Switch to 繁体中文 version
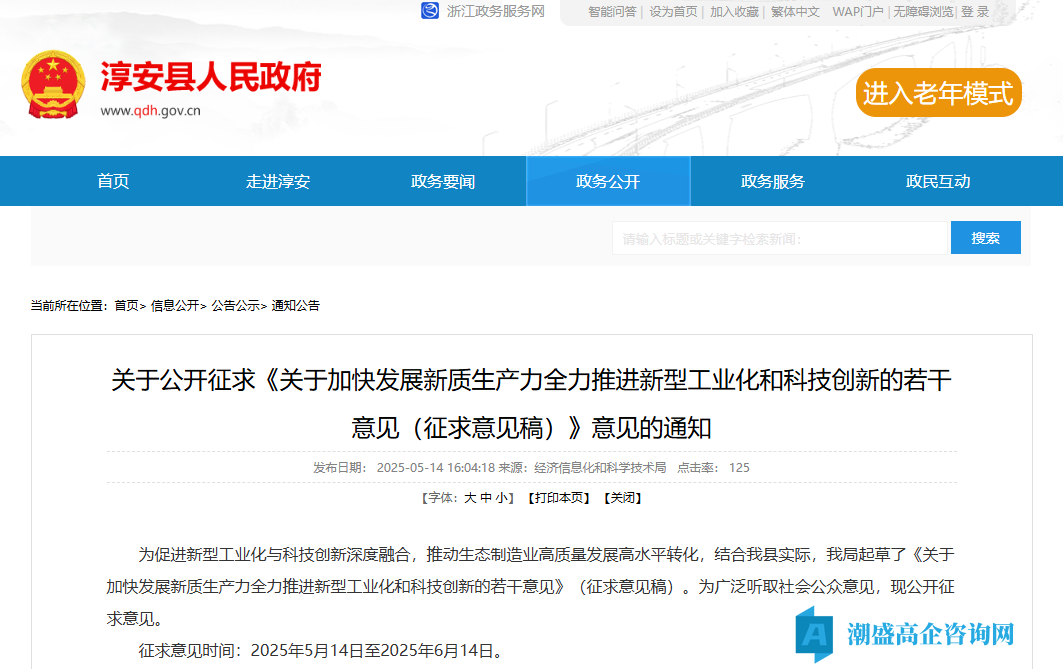This screenshot has height=669, width=1063. click(795, 11)
